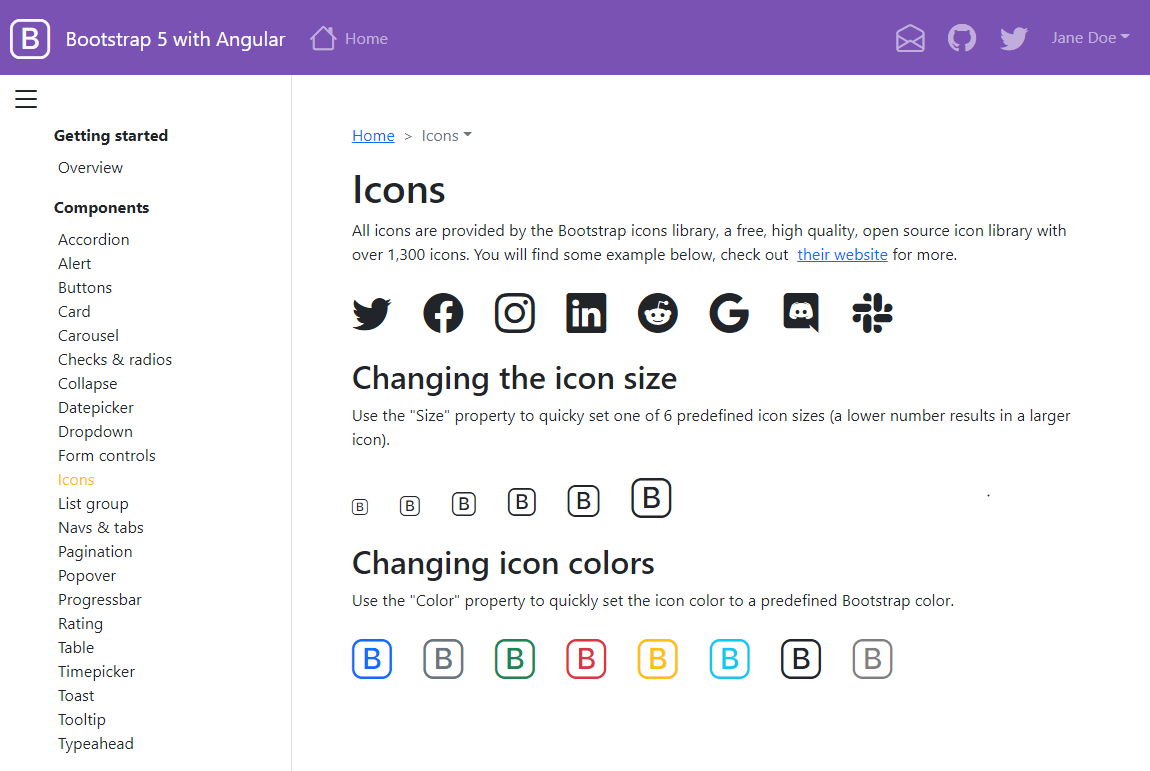Click the LinkedIn icon
1150x771 pixels.
point(586,313)
